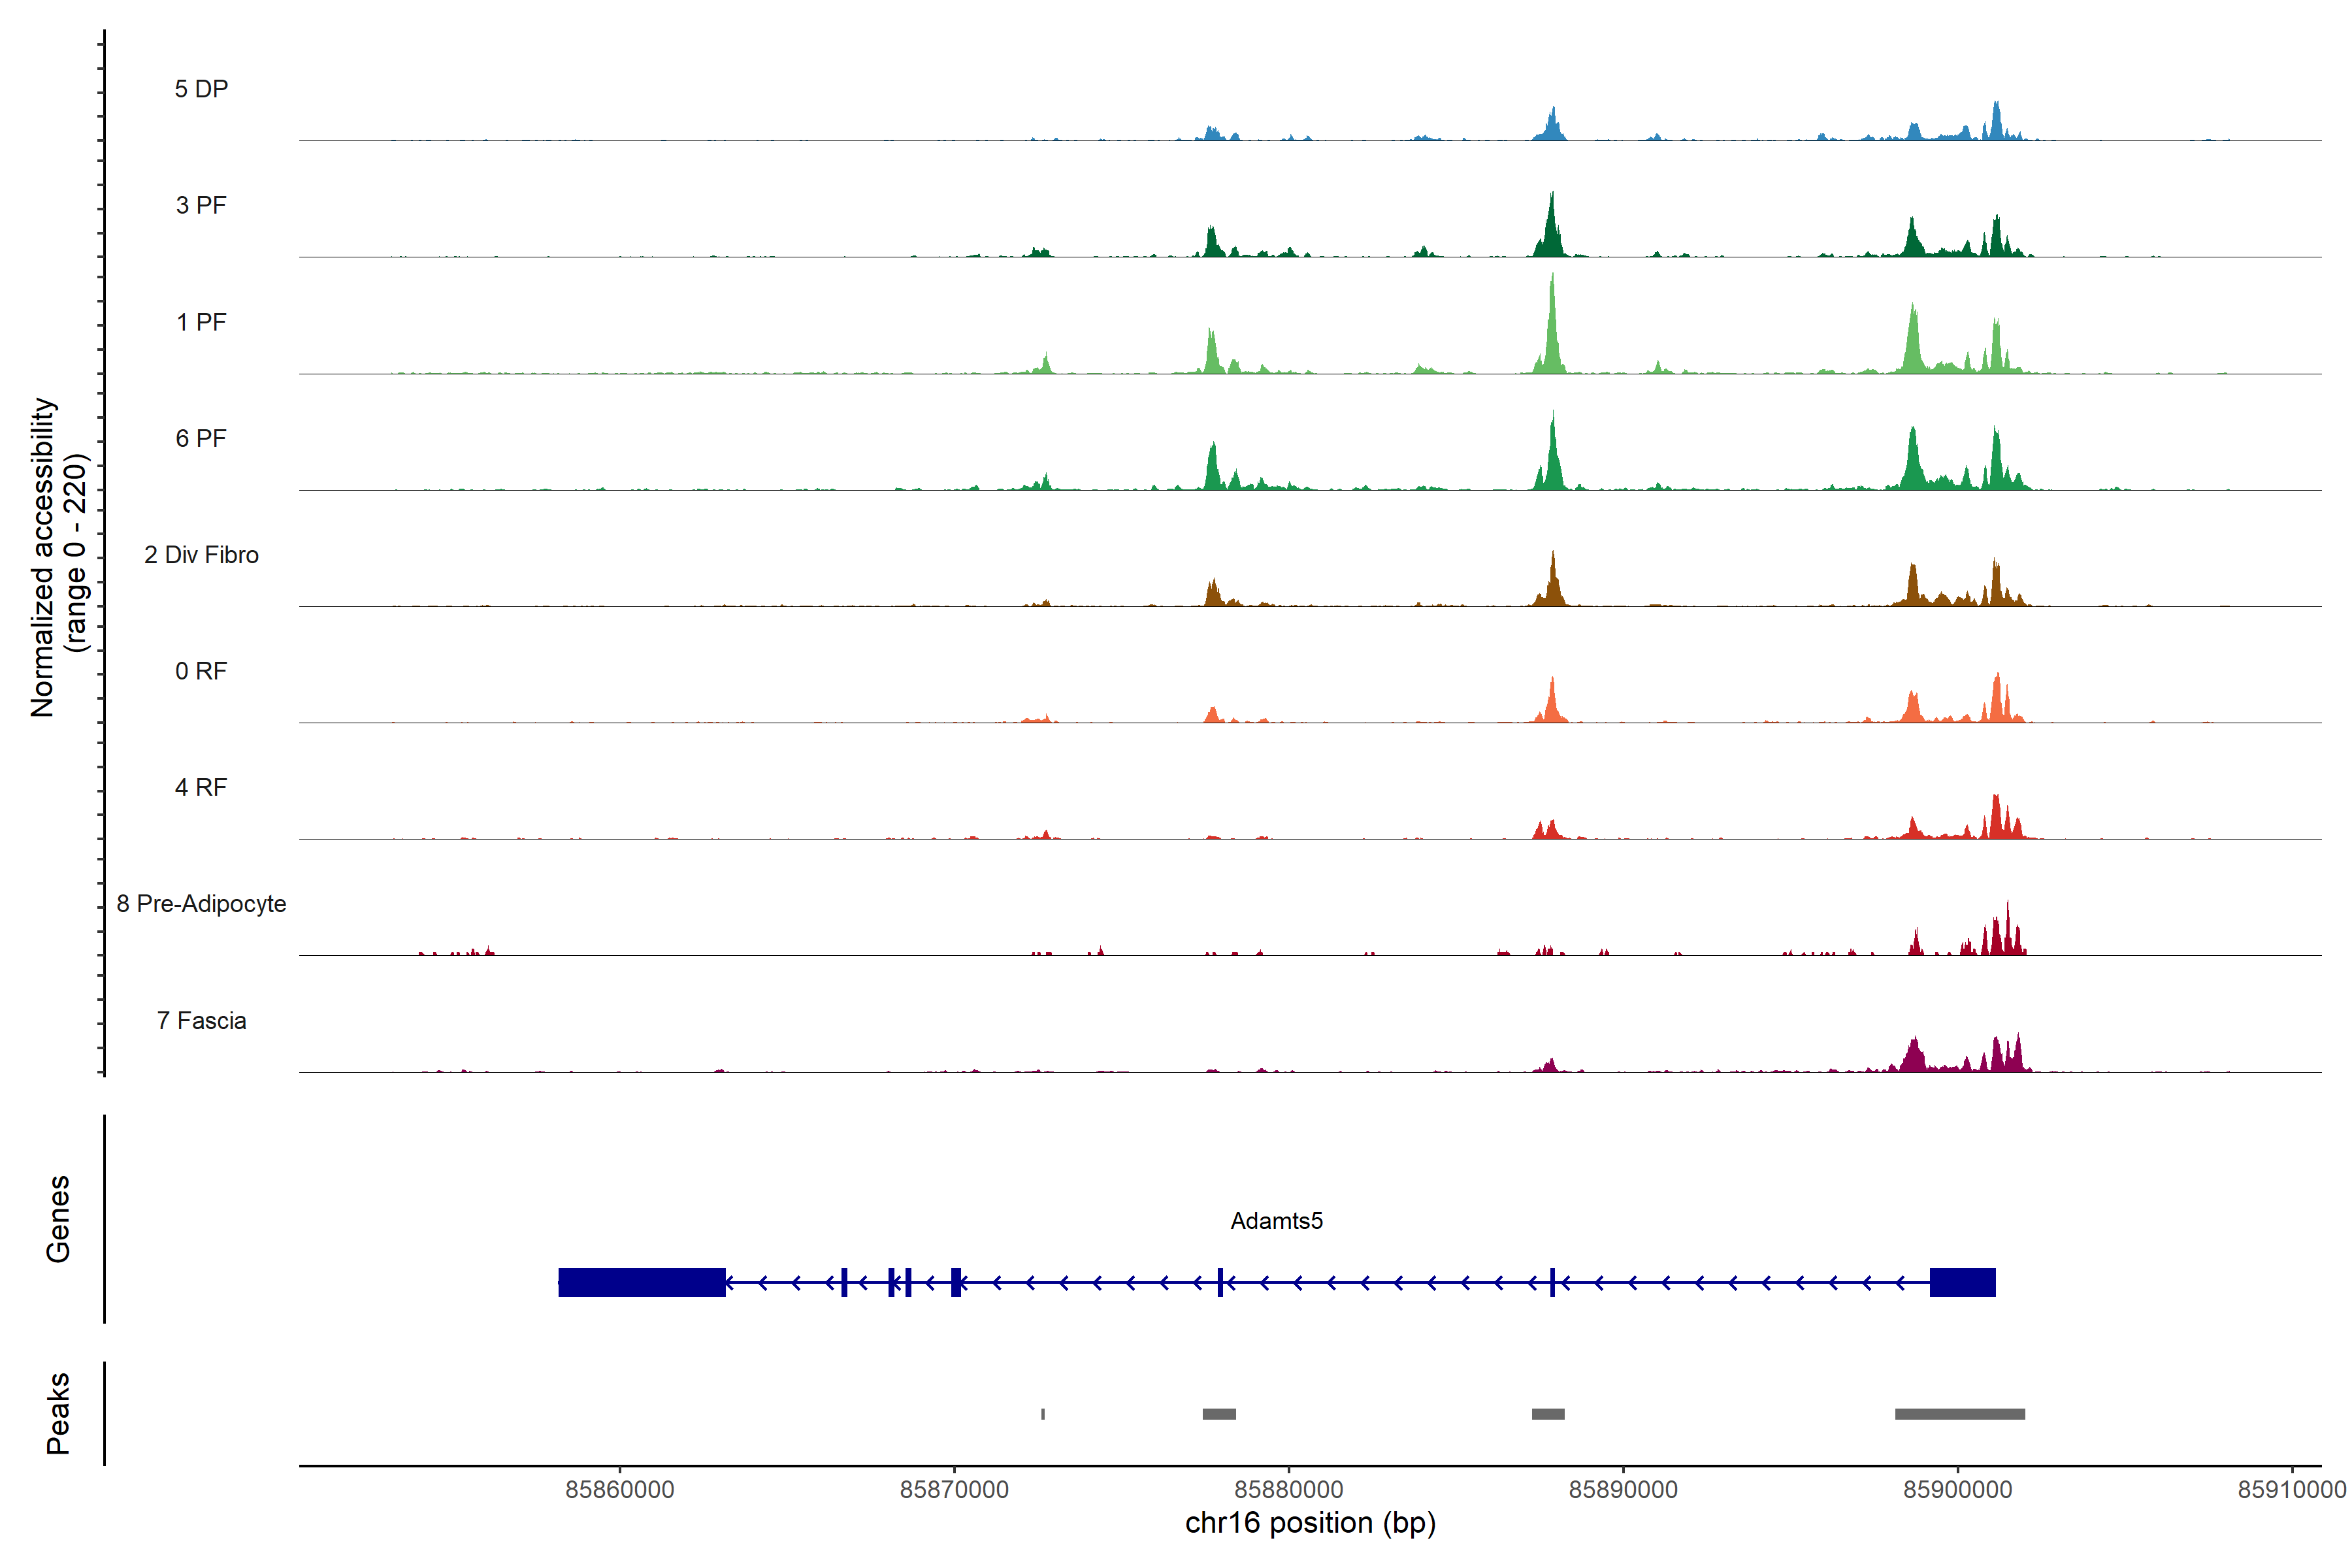Click the tiny gray peak marker near 85872000
Viewport: 2352px width, 1568px height.
click(x=1043, y=1414)
